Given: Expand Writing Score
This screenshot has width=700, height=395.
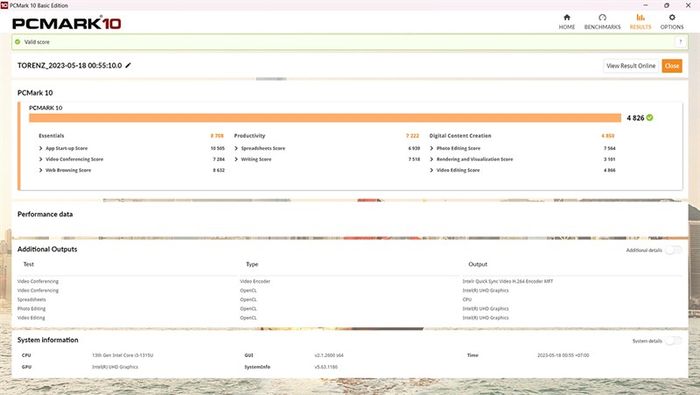Looking at the screenshot, I should tap(236, 159).
